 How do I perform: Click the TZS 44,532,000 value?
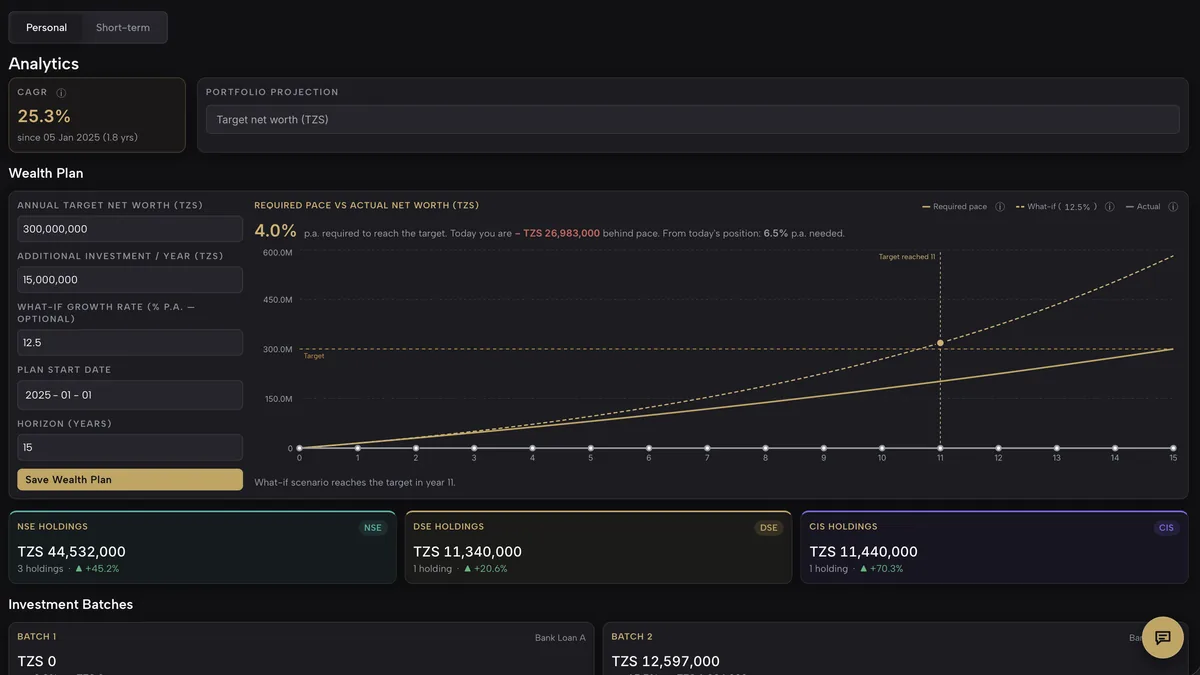pyautogui.click(x=71, y=552)
